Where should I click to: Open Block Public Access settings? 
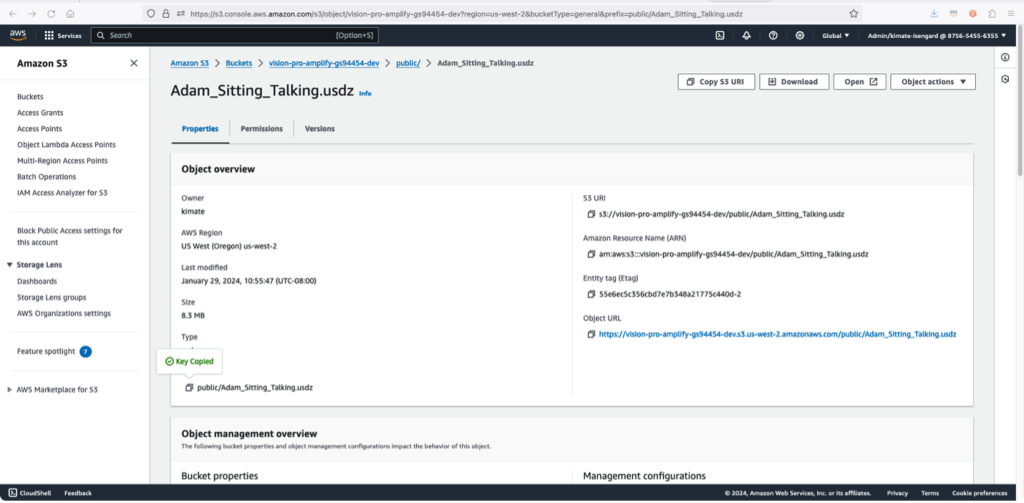70,236
